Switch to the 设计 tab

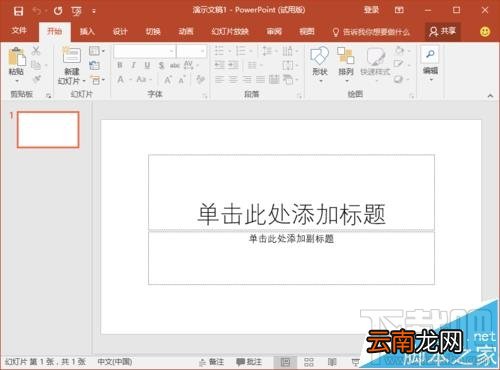tap(120, 31)
